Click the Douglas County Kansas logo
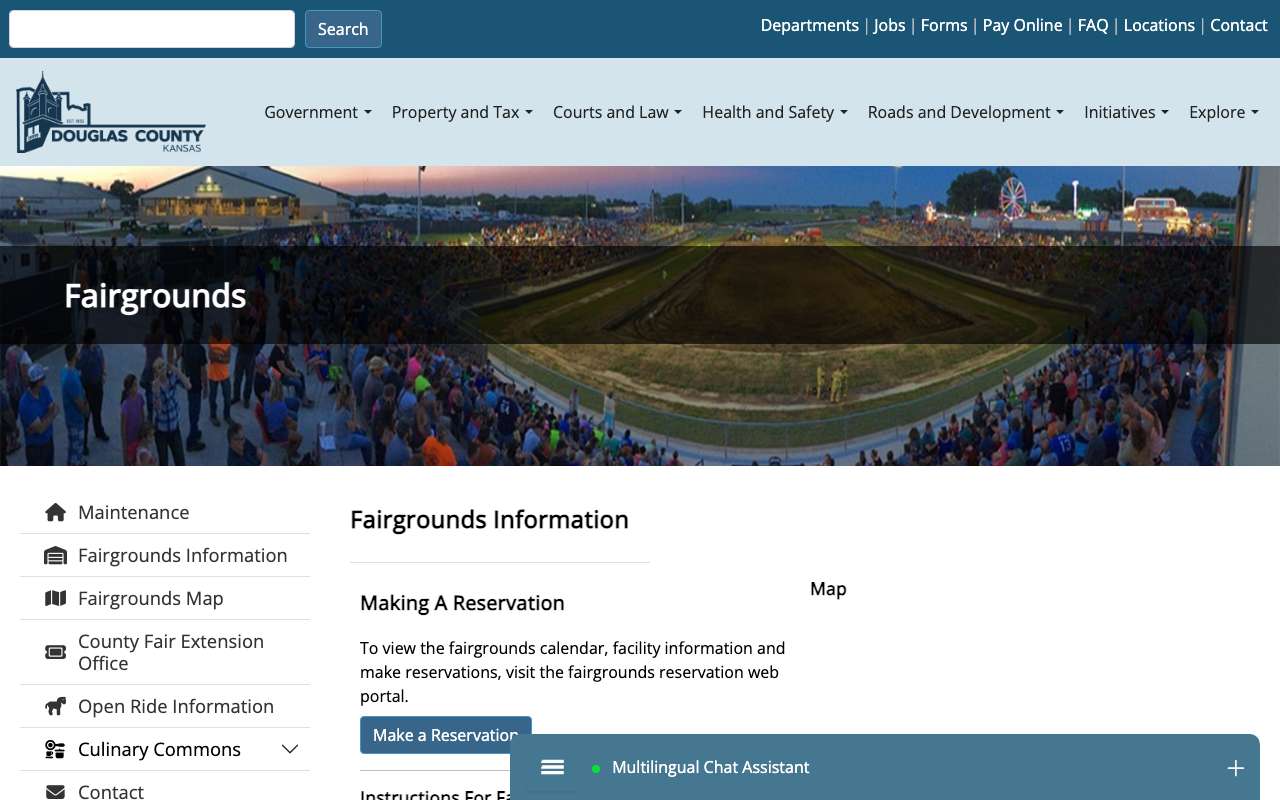 (x=111, y=113)
